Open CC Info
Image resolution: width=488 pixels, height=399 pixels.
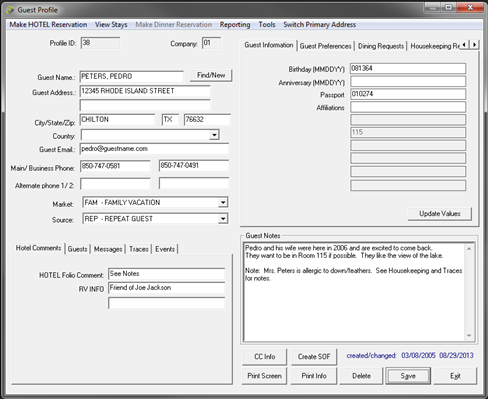(x=264, y=357)
